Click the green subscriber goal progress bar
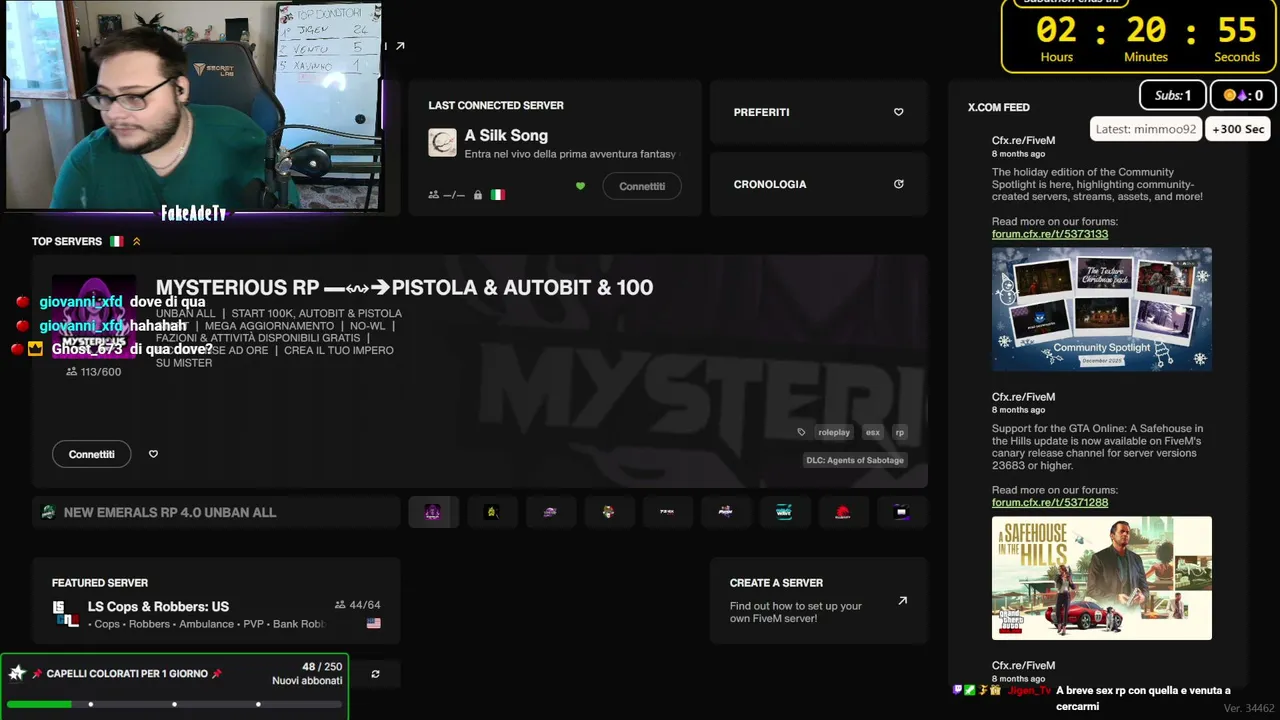Viewport: 1280px width, 720px height. click(176, 704)
